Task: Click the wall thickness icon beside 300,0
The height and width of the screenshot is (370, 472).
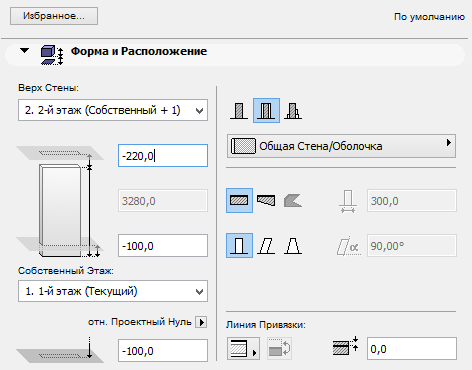Action: (348, 201)
